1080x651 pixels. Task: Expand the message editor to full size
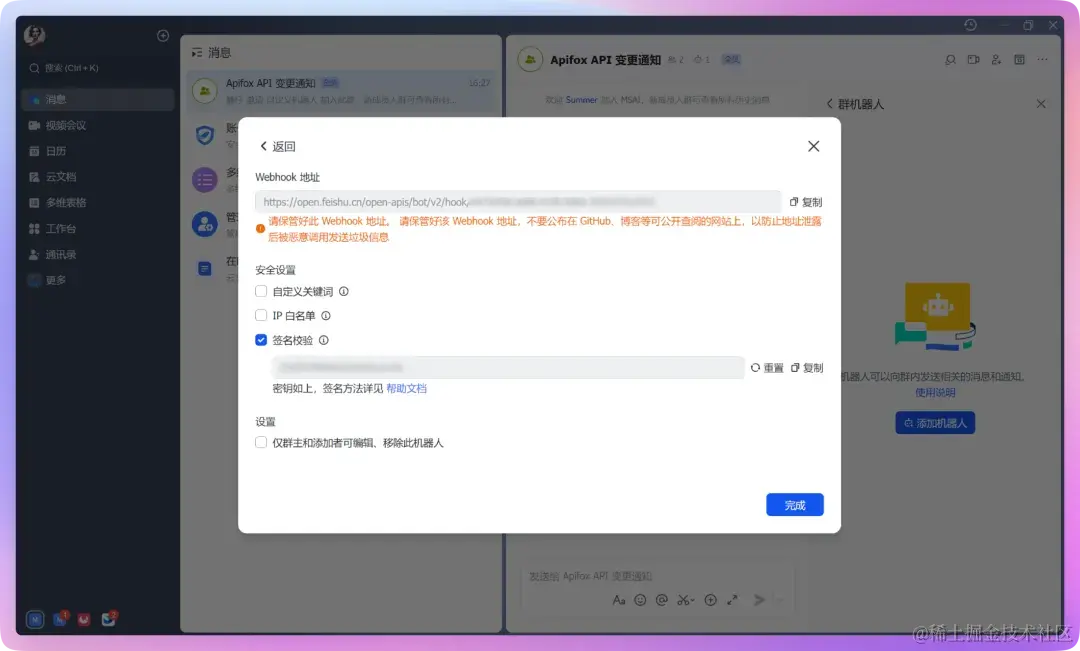pyautogui.click(x=732, y=600)
